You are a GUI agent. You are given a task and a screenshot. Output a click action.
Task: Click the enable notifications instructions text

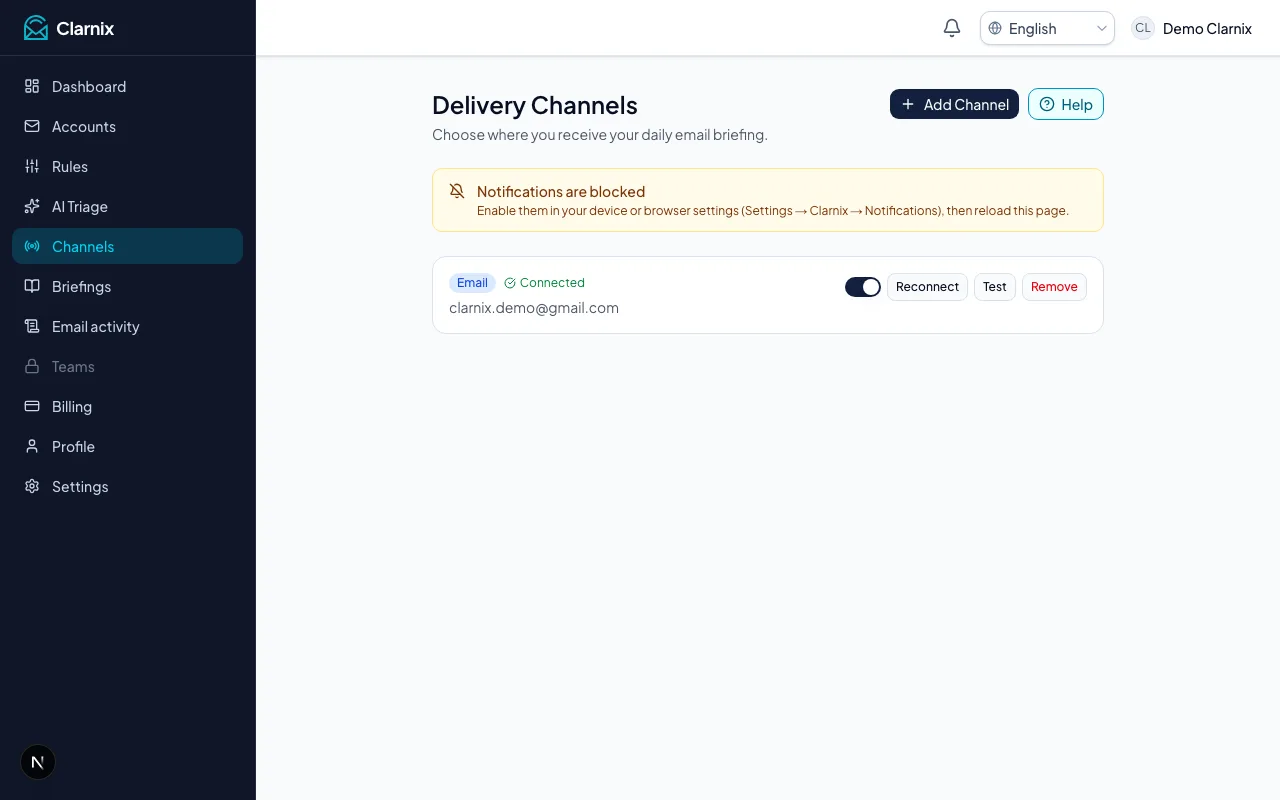coord(773,211)
